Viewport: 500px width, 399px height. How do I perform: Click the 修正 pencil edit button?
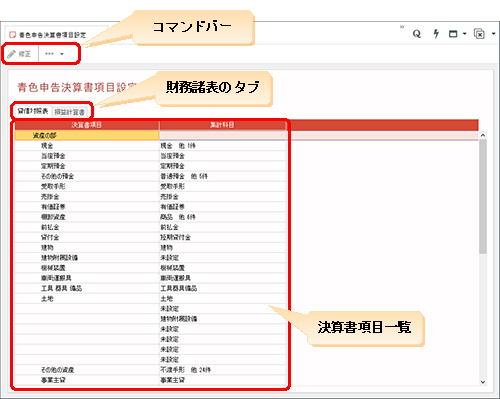[19, 54]
